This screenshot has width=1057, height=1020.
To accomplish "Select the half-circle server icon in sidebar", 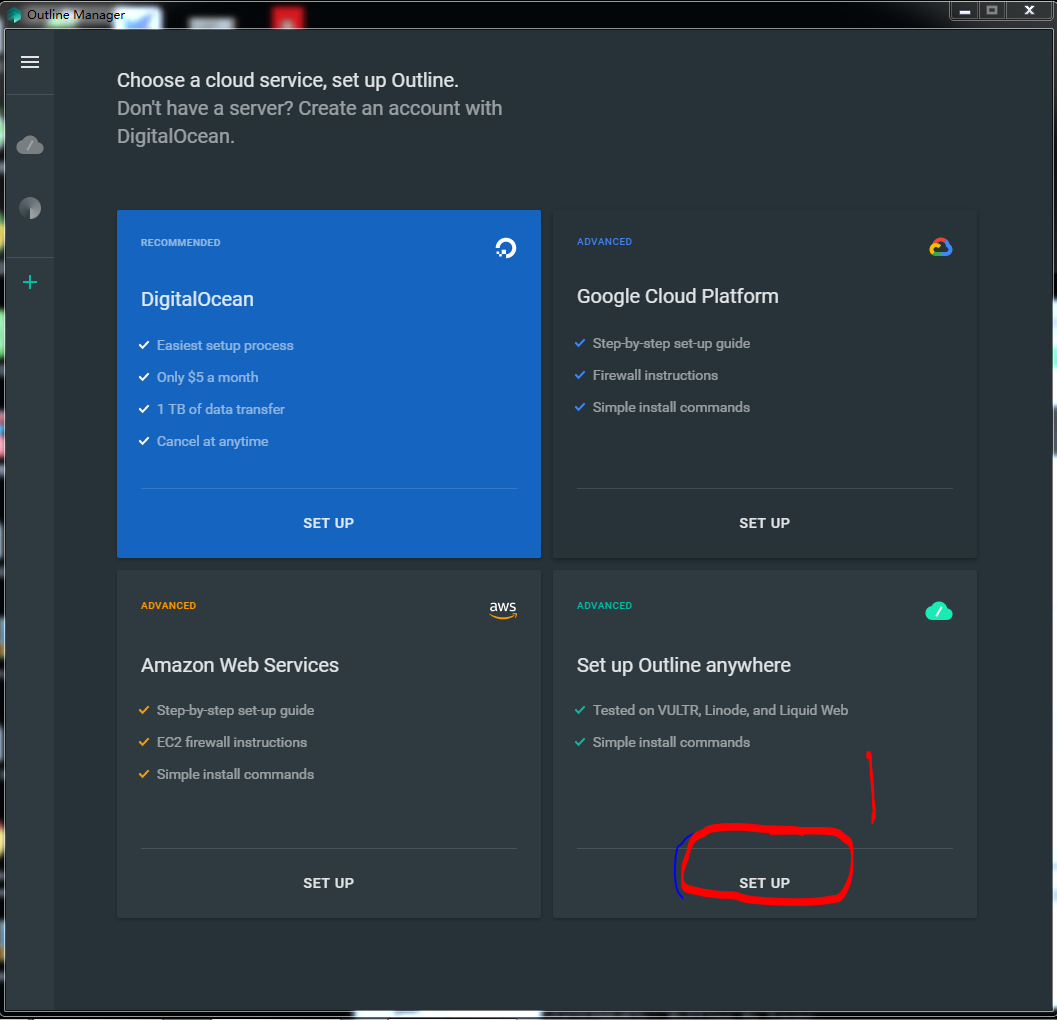I will (30, 208).
